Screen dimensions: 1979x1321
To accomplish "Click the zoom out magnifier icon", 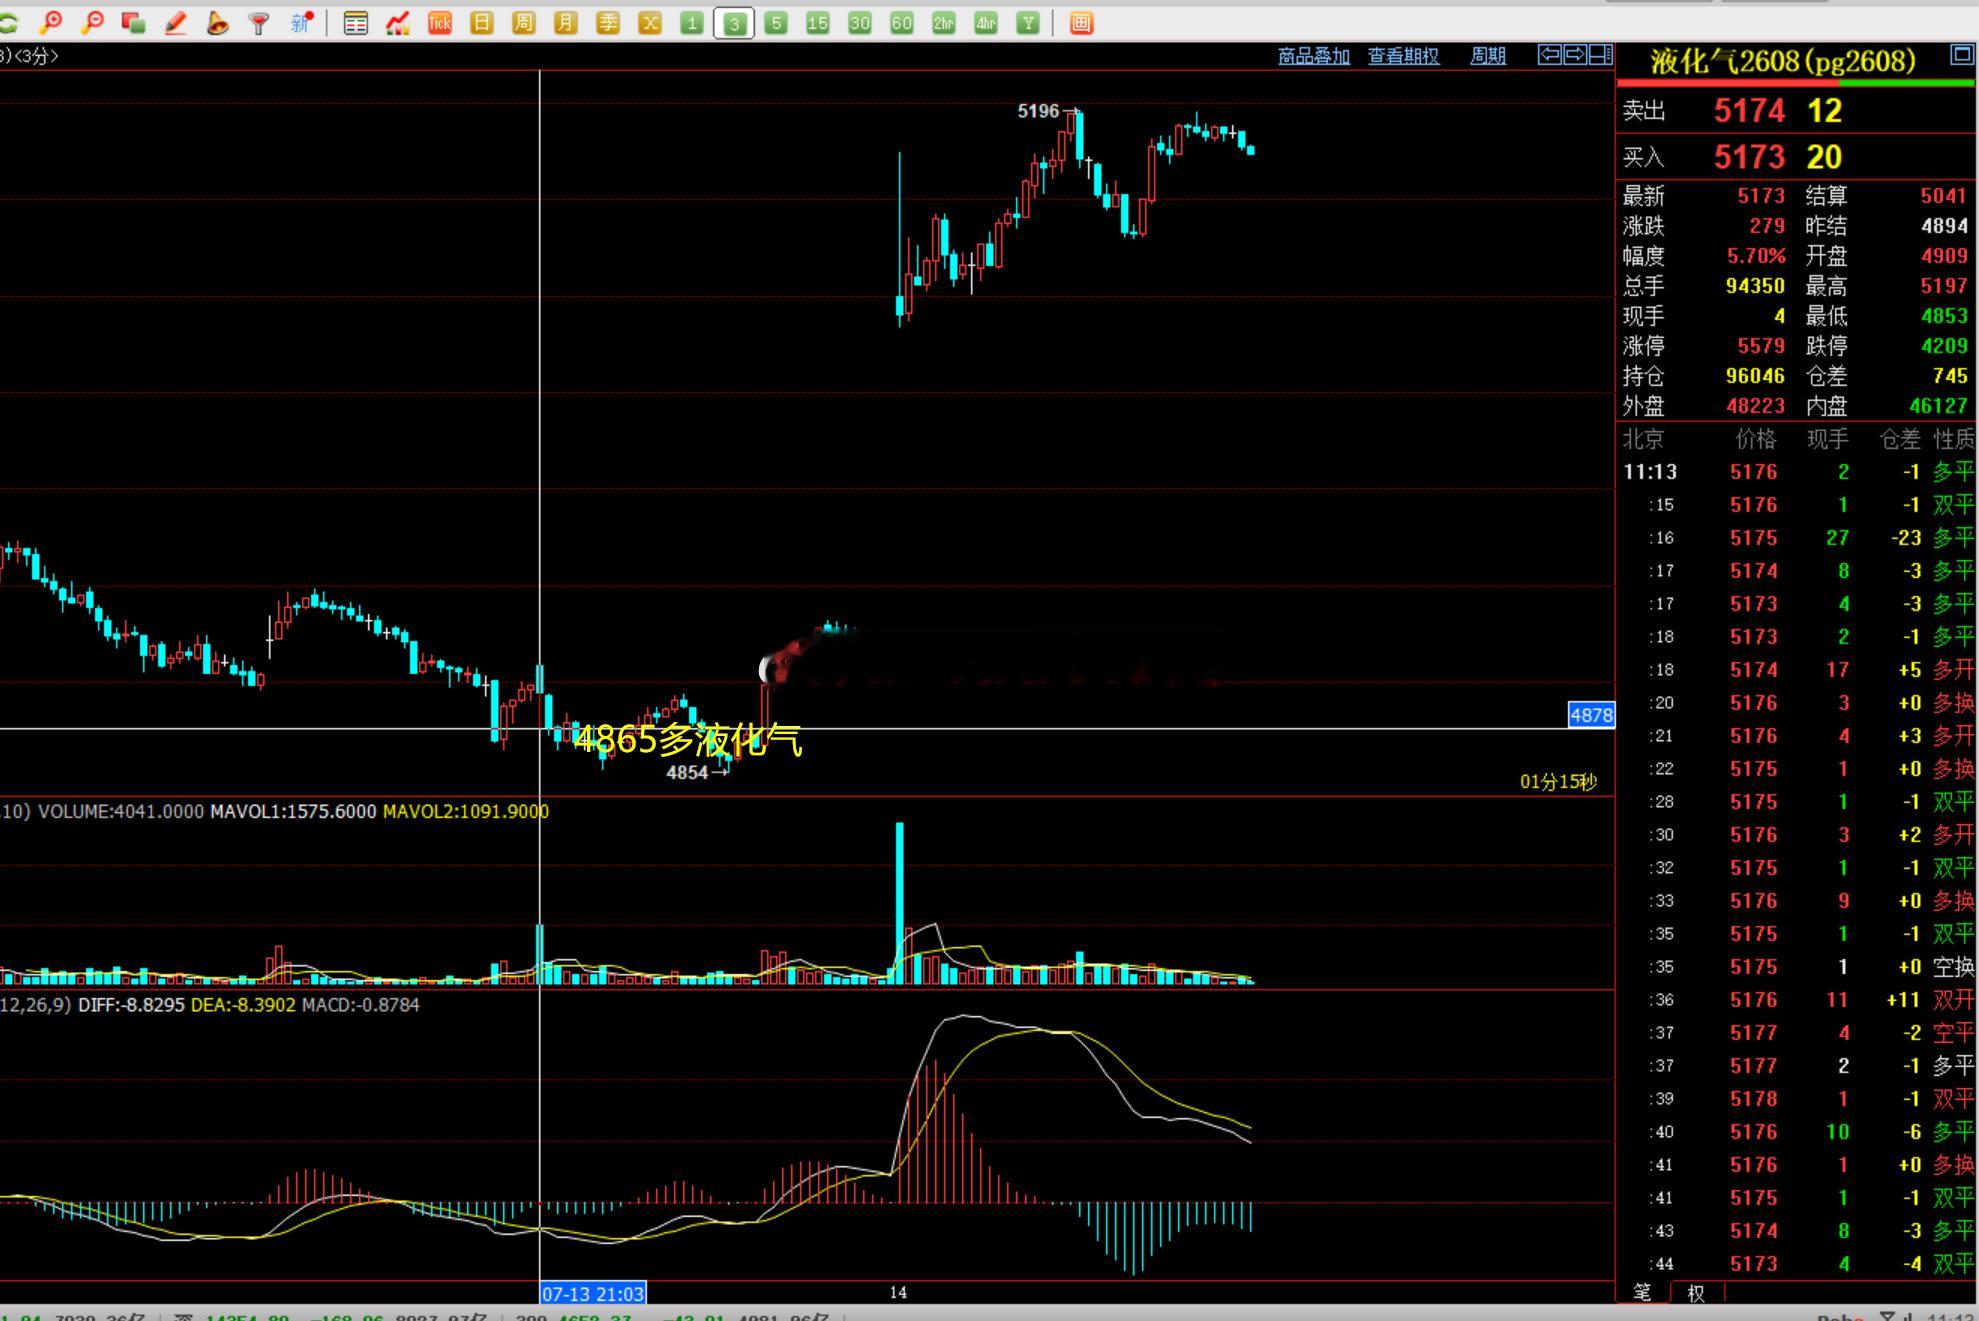I will click(93, 22).
